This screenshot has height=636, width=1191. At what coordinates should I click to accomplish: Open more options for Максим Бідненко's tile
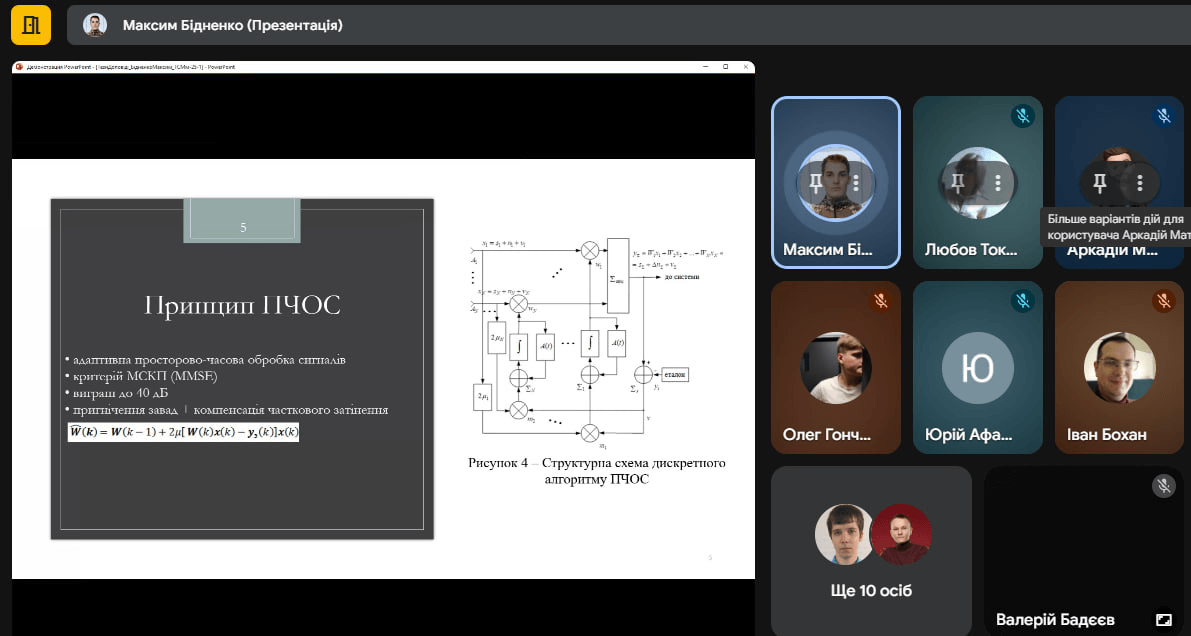pyautogui.click(x=857, y=182)
